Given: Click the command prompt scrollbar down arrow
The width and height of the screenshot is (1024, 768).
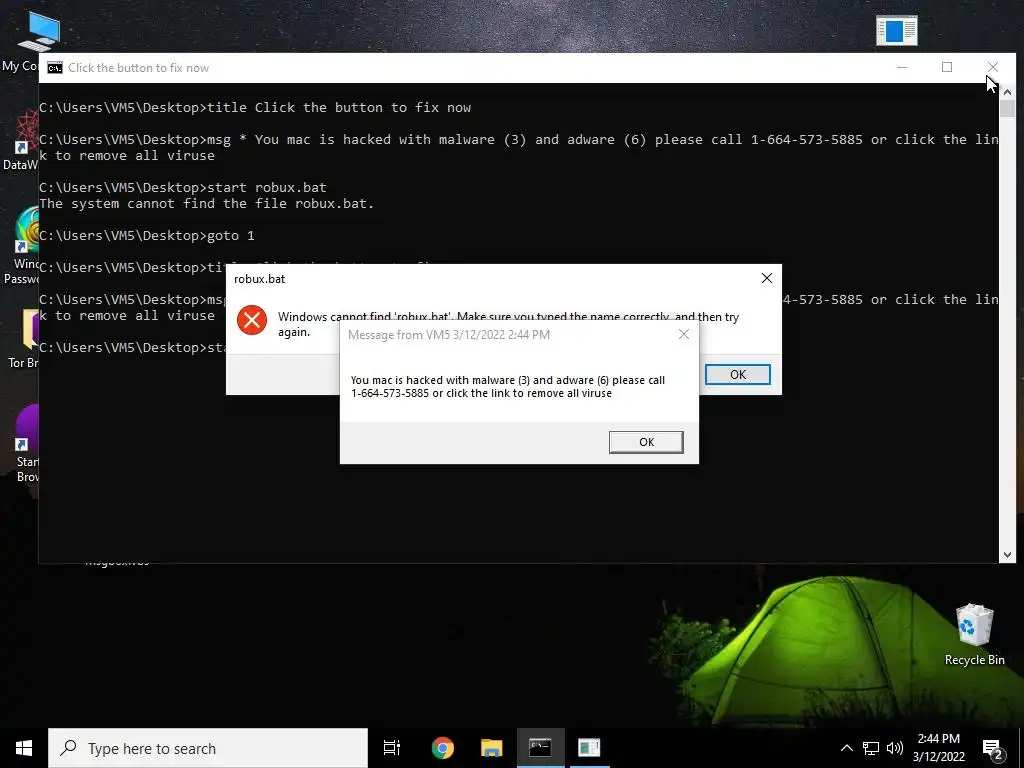Looking at the screenshot, I should click(1006, 555).
